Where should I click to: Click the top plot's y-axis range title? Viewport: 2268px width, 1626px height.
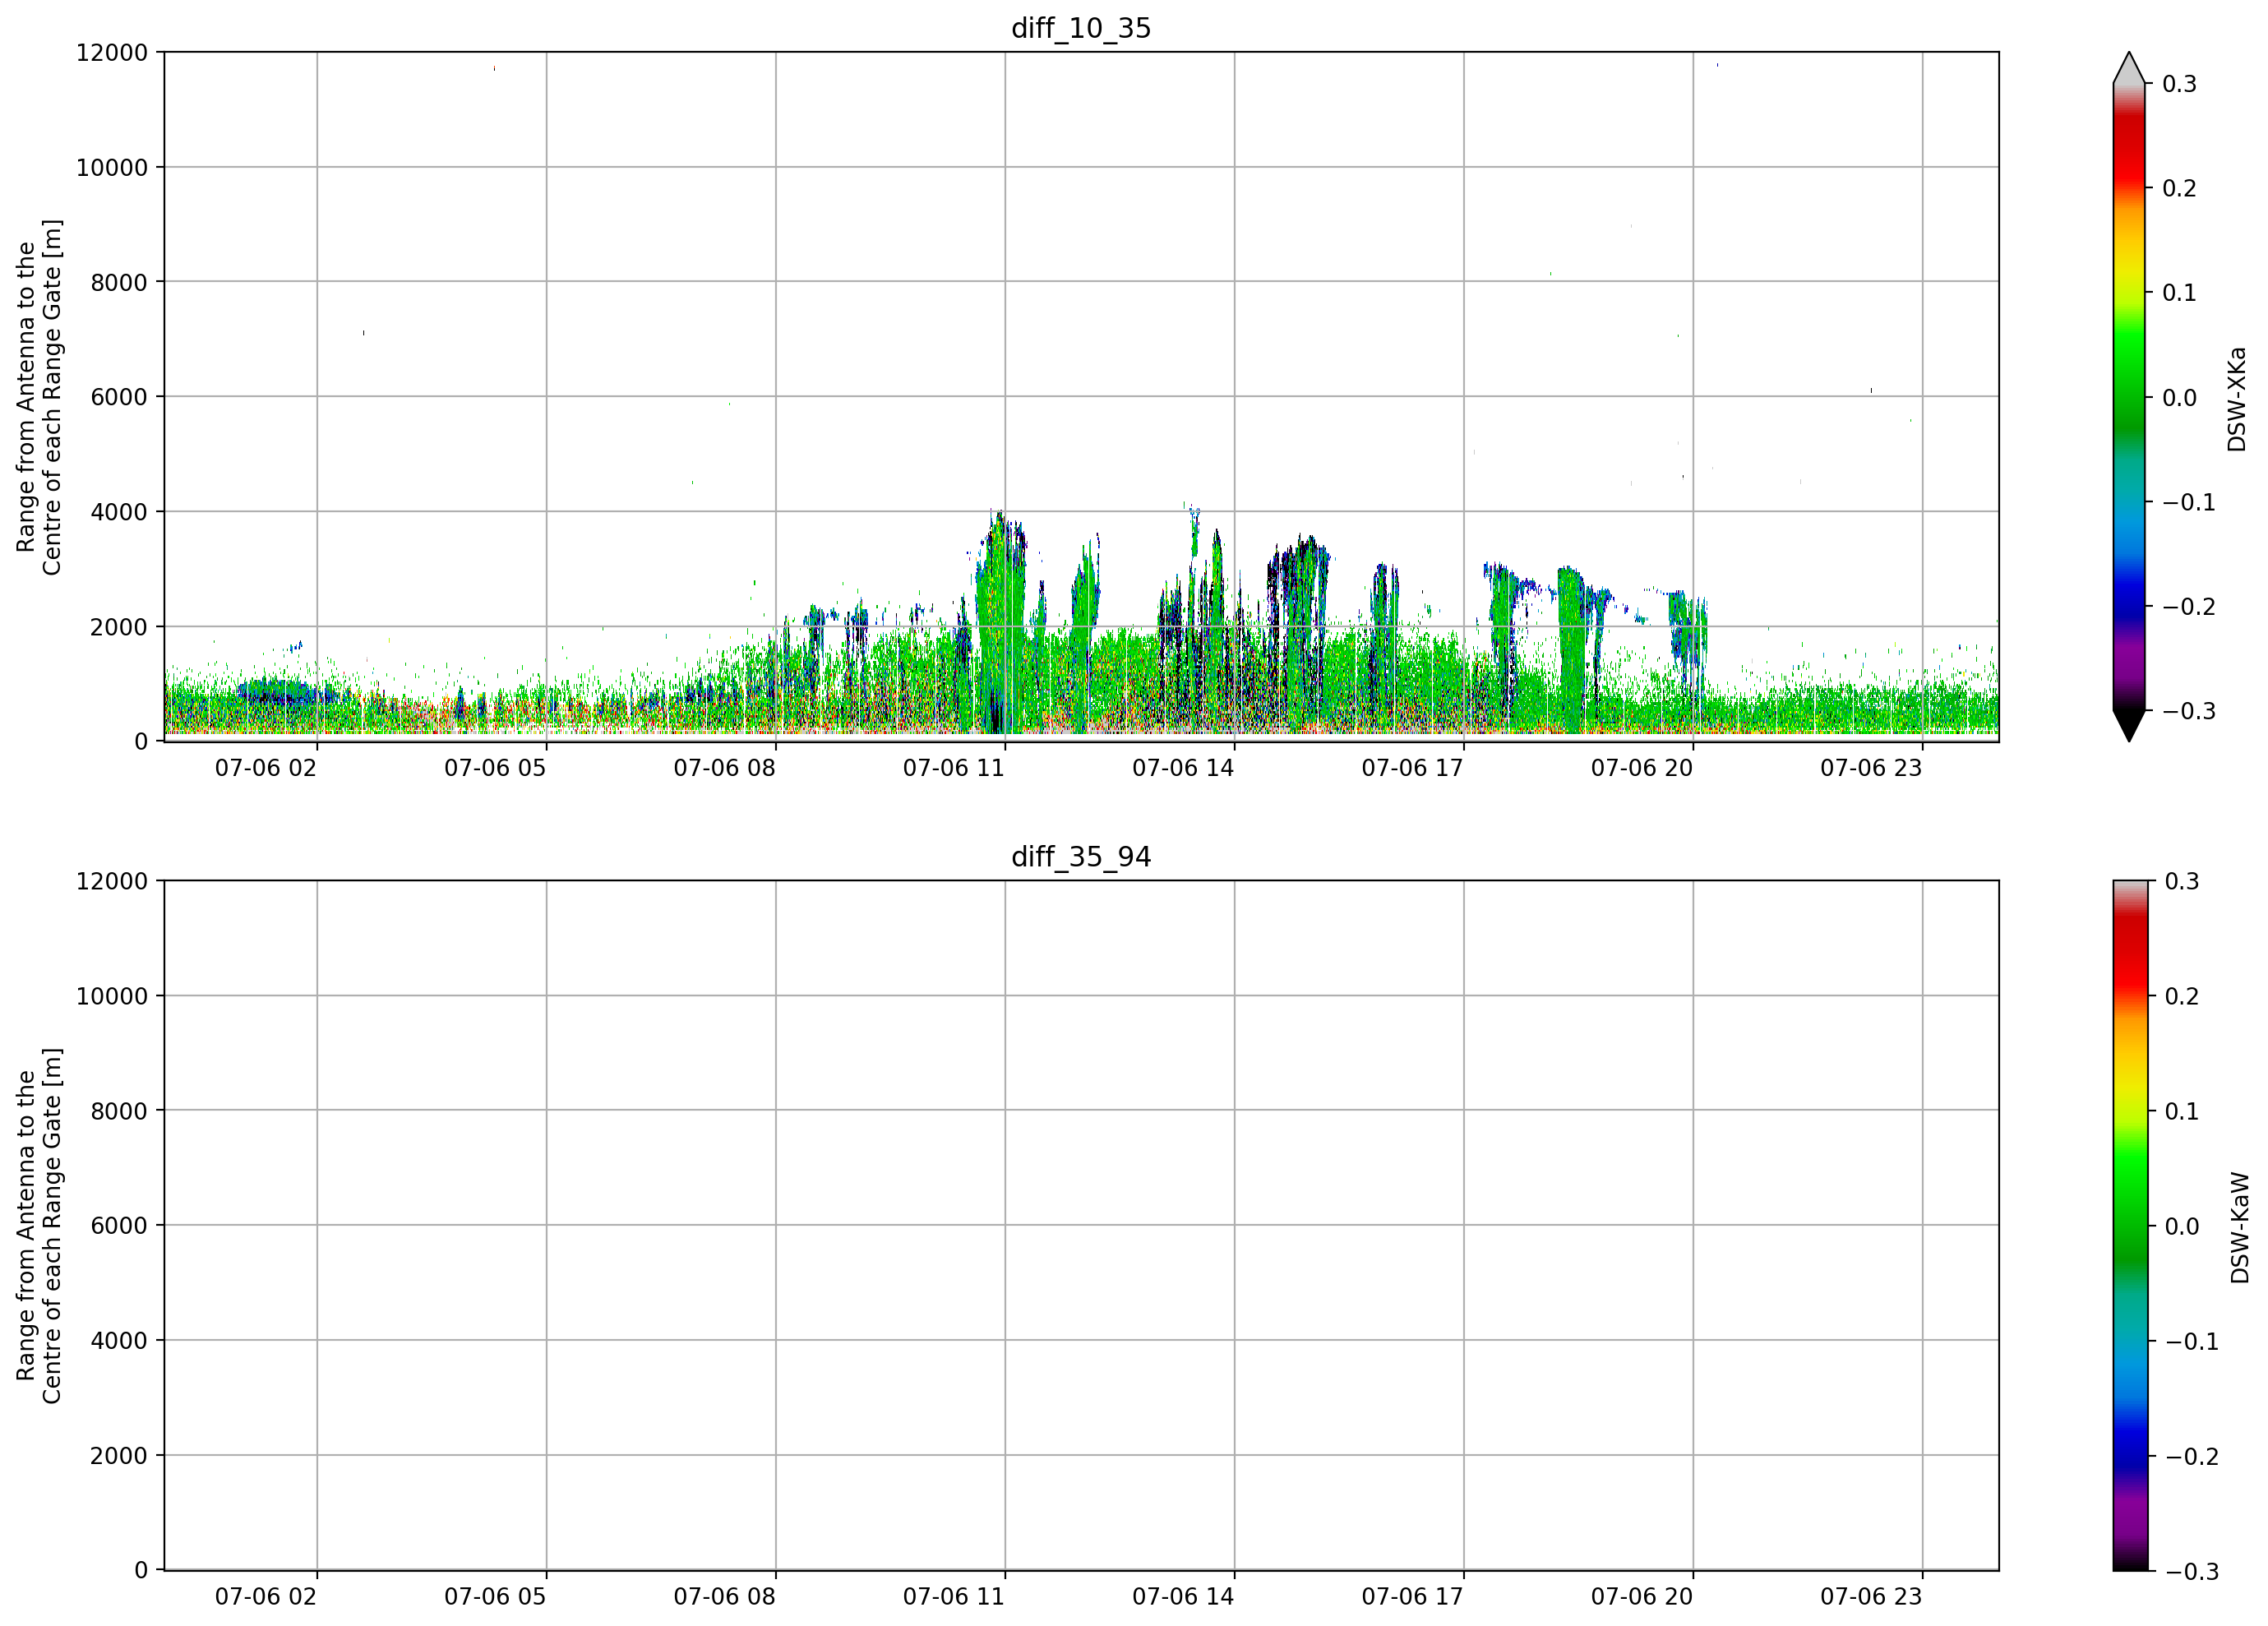[39, 397]
